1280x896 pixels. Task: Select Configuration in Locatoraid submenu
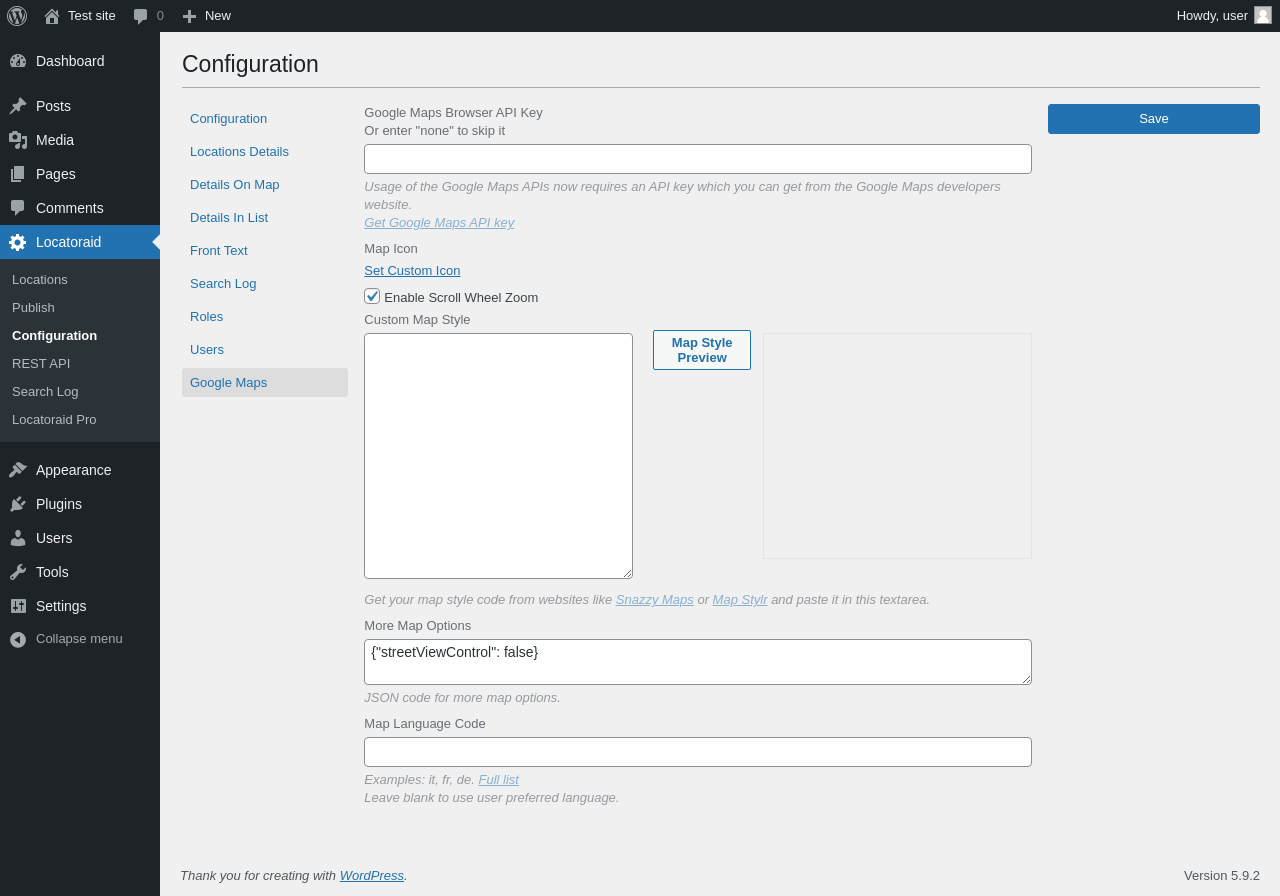click(54, 335)
